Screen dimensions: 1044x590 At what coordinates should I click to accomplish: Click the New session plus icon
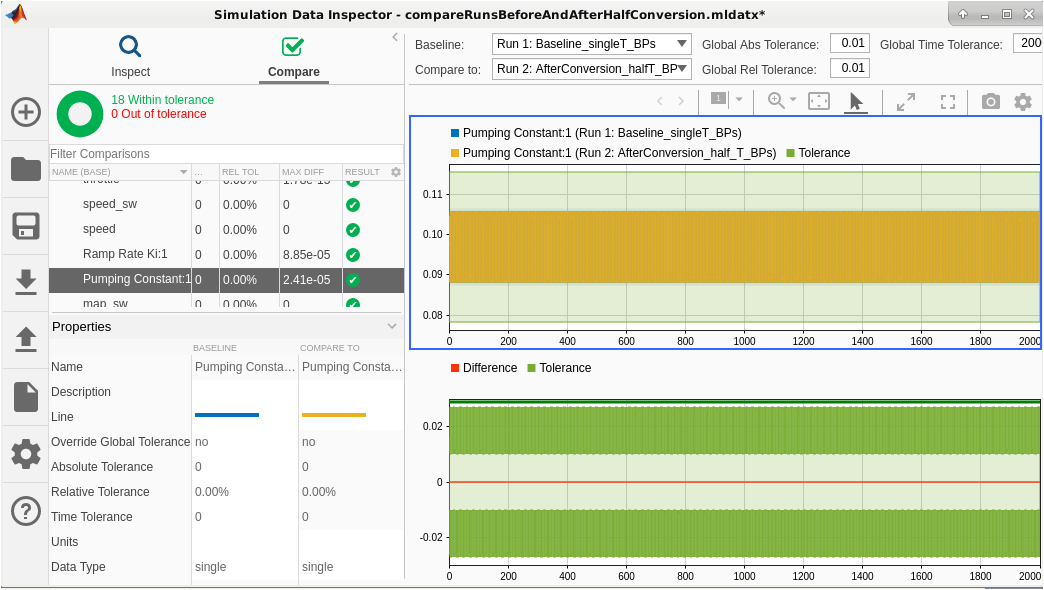tap(25, 111)
